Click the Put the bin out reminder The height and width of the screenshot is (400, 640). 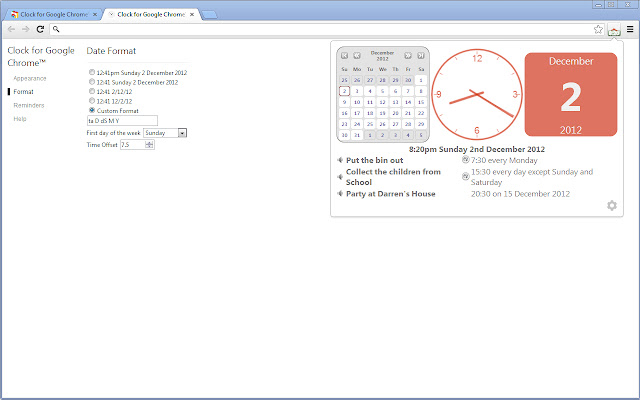[375, 160]
